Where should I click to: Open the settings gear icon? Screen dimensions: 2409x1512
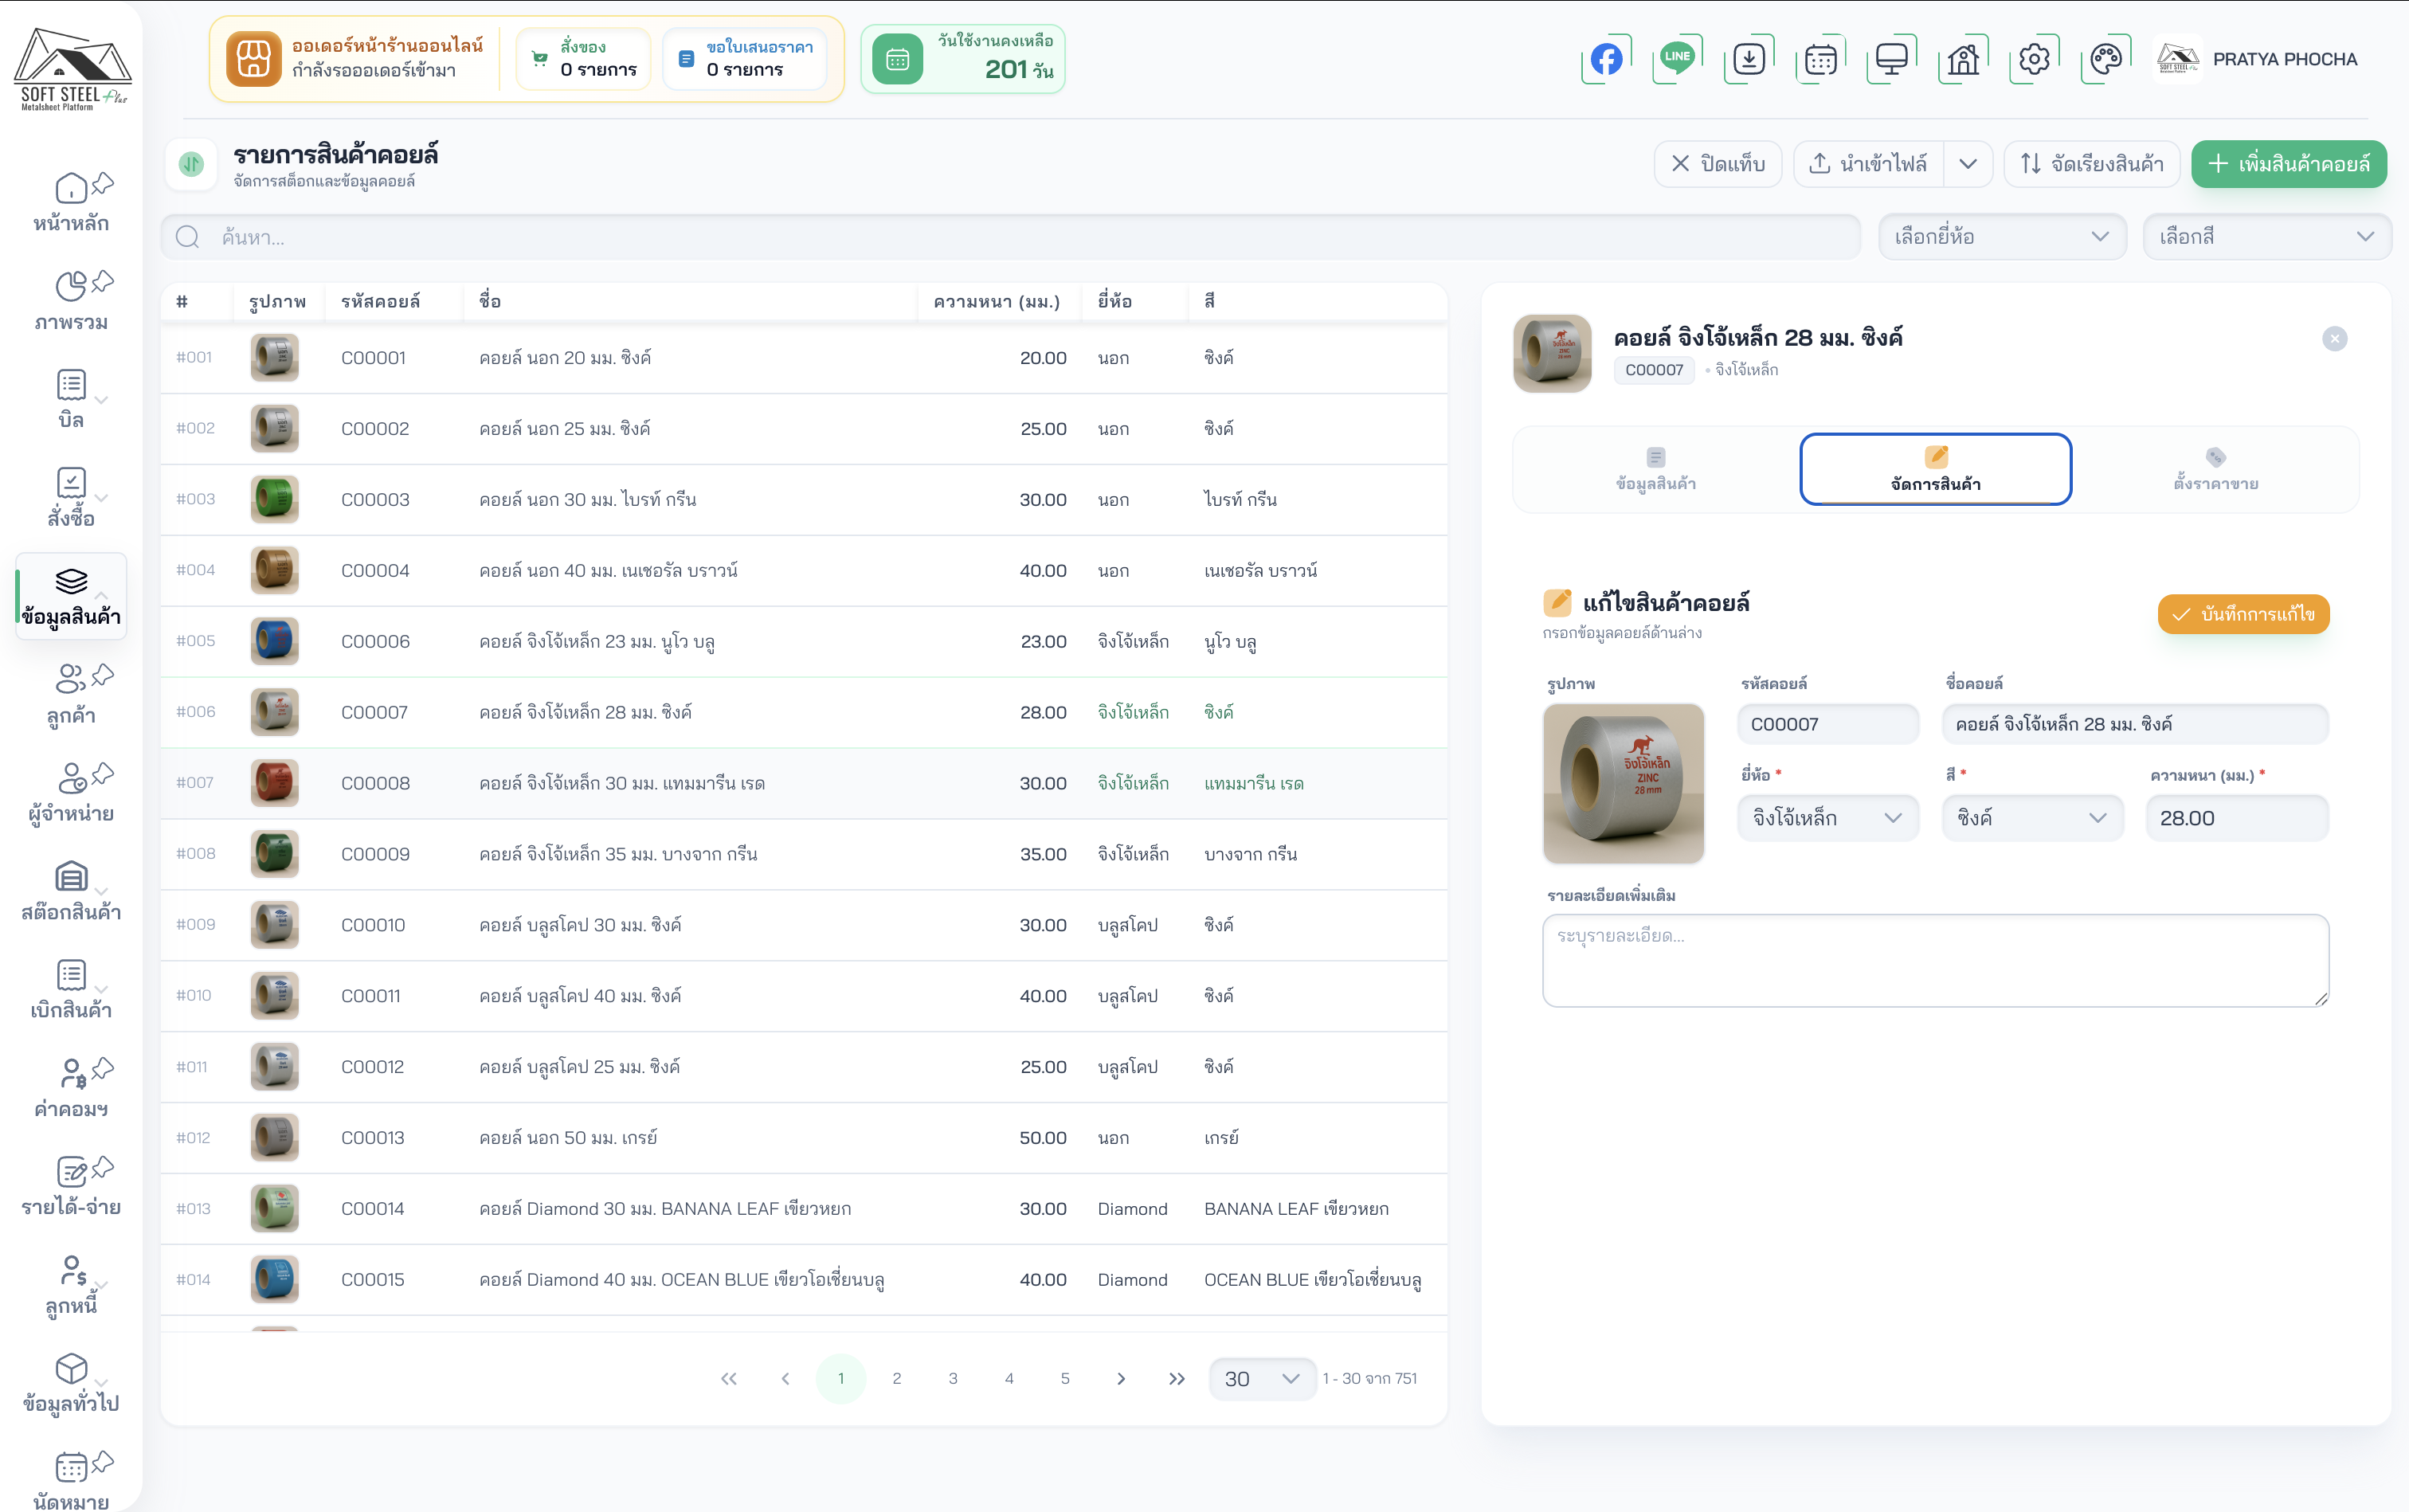point(2033,59)
